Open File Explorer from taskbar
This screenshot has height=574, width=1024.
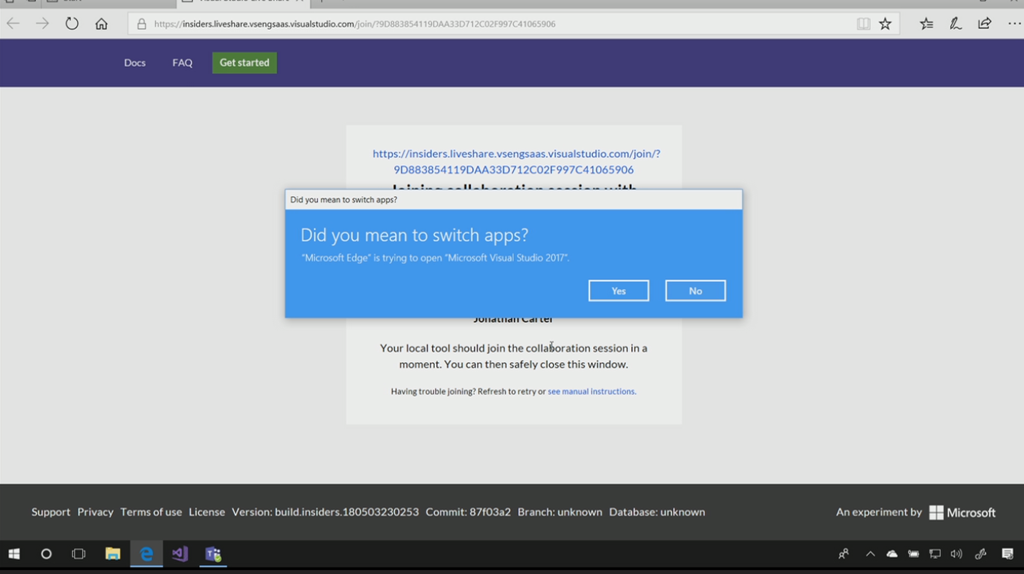pos(112,554)
